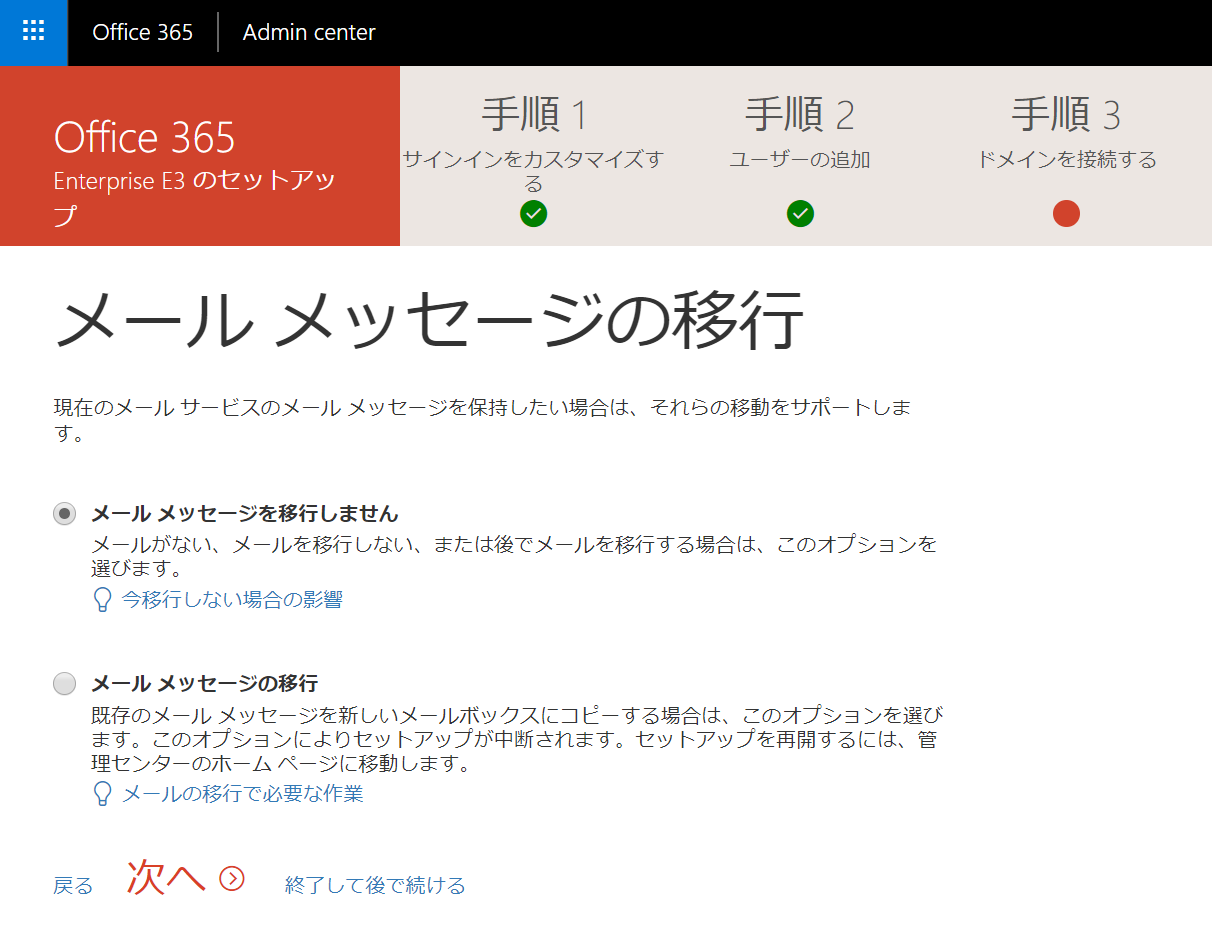1212x939 pixels.
Task: Go to the 手順 1 step heading
Action: click(534, 115)
